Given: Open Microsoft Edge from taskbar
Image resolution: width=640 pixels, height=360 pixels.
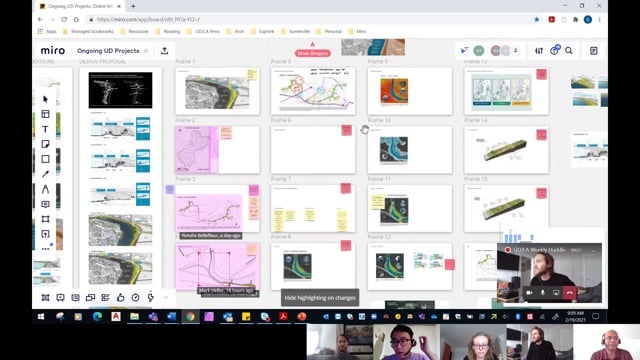Looking at the screenshot, I should pos(97,316).
